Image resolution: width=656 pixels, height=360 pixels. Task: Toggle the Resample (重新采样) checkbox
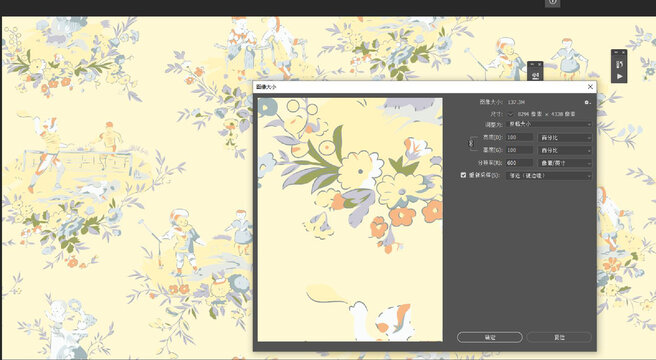[463, 175]
